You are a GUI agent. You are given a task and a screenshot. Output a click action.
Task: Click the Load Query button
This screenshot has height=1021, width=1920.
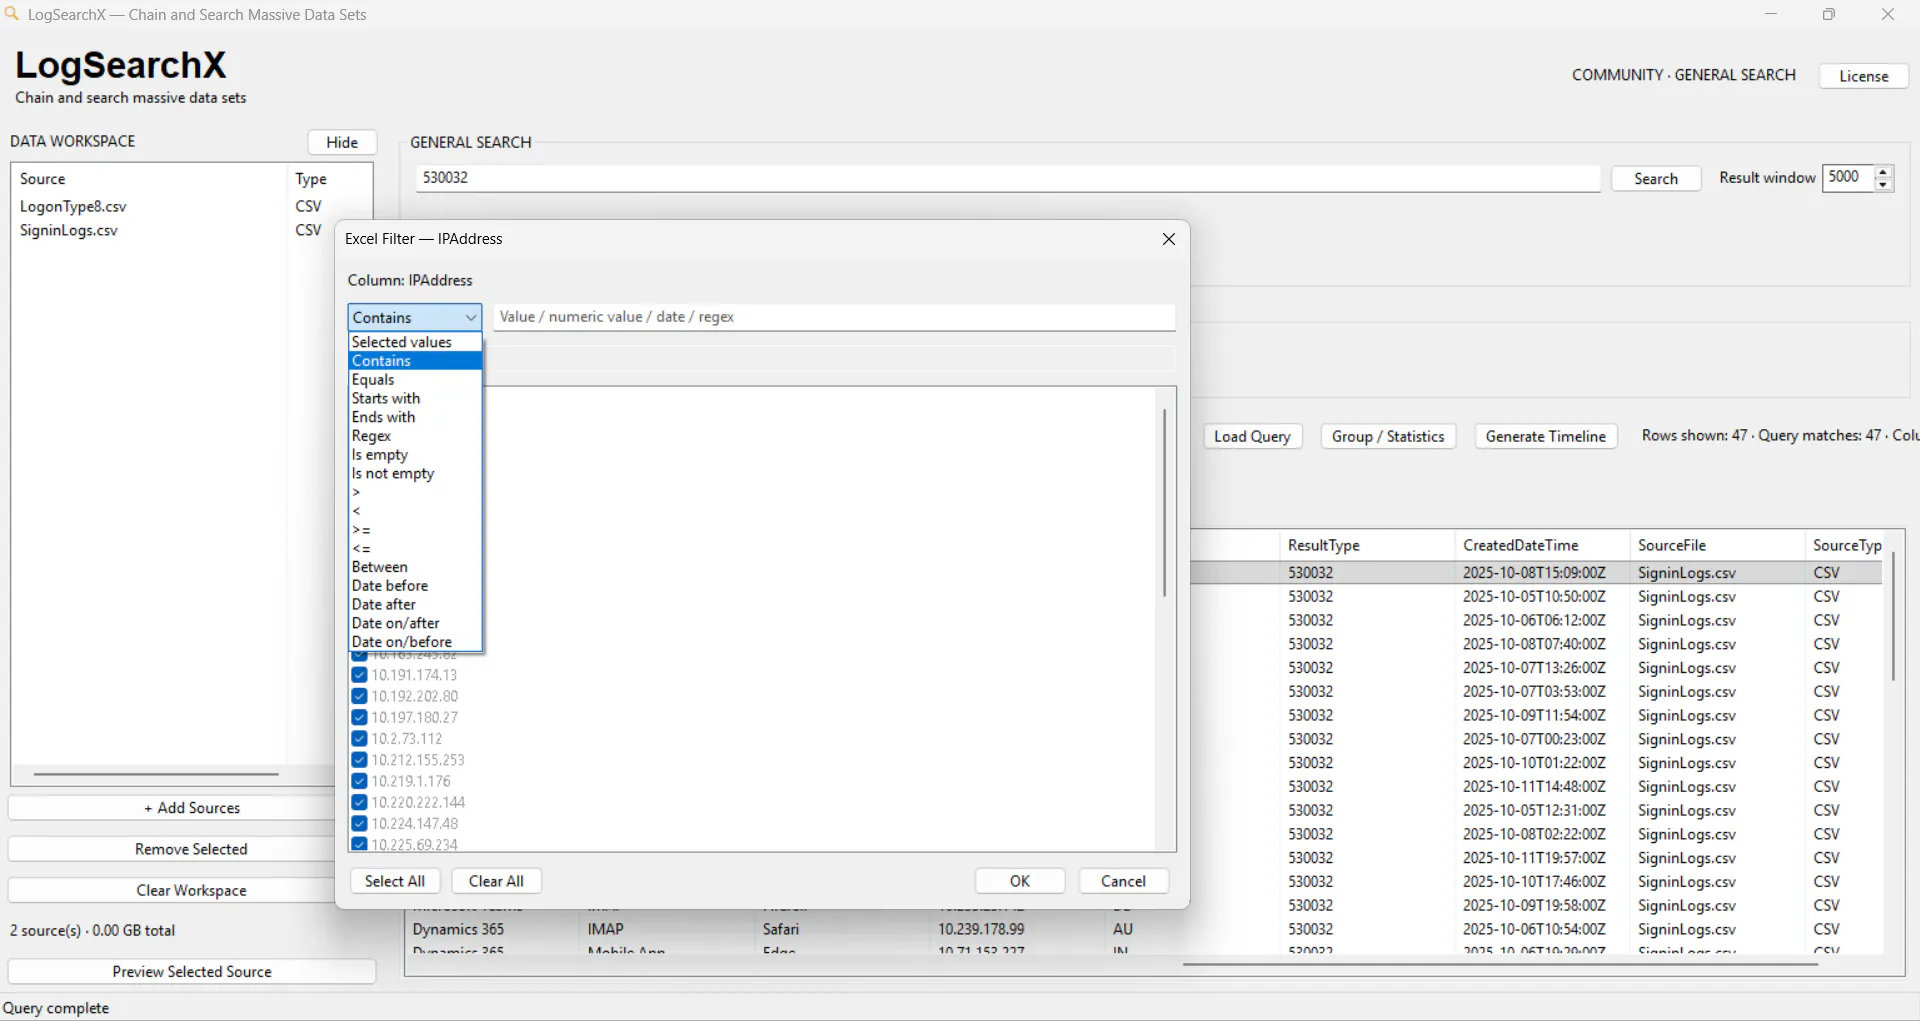(x=1252, y=437)
